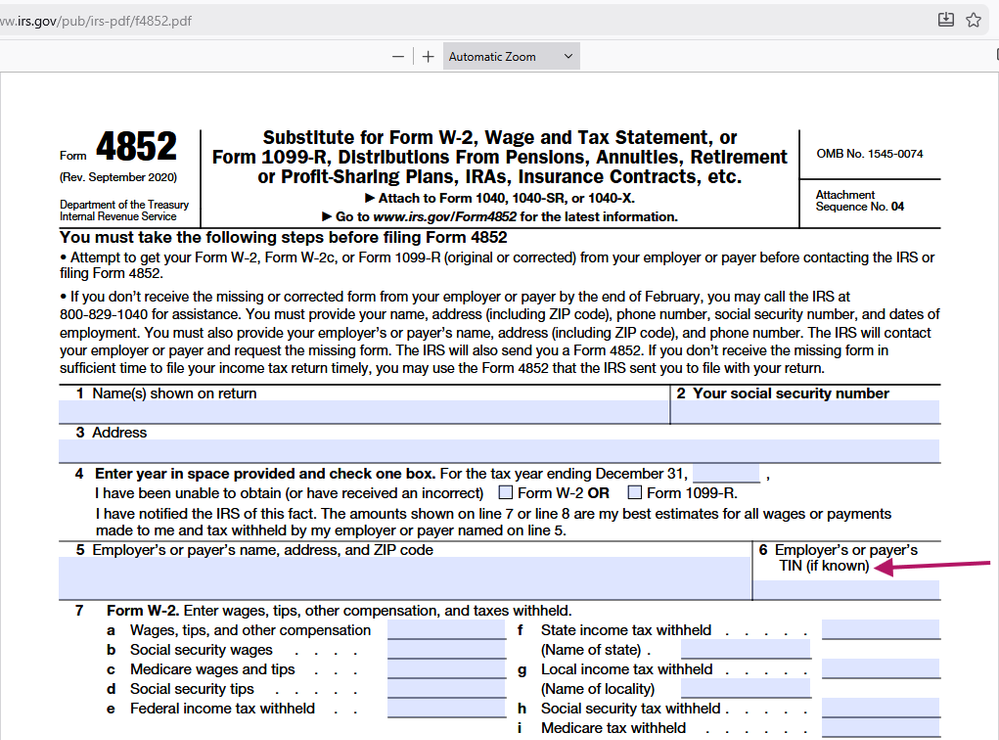The width and height of the screenshot is (999, 740).
Task: Click the Address input field
Action: [500, 451]
